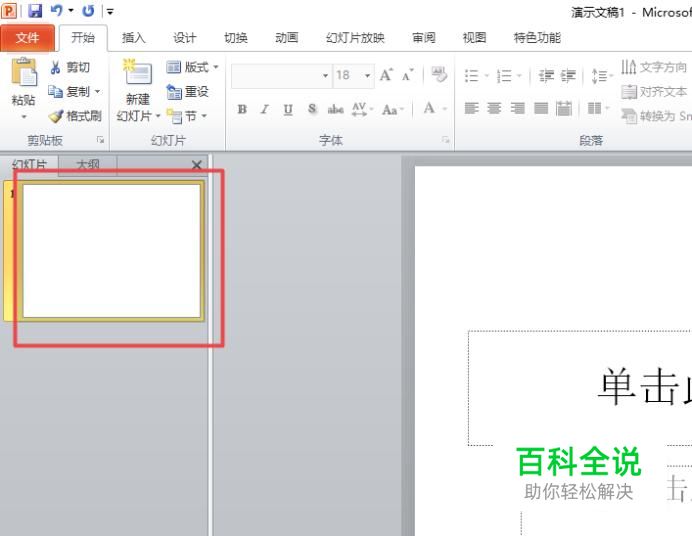The image size is (692, 536).
Task: Click the font size box showing 18
Action: point(347,75)
